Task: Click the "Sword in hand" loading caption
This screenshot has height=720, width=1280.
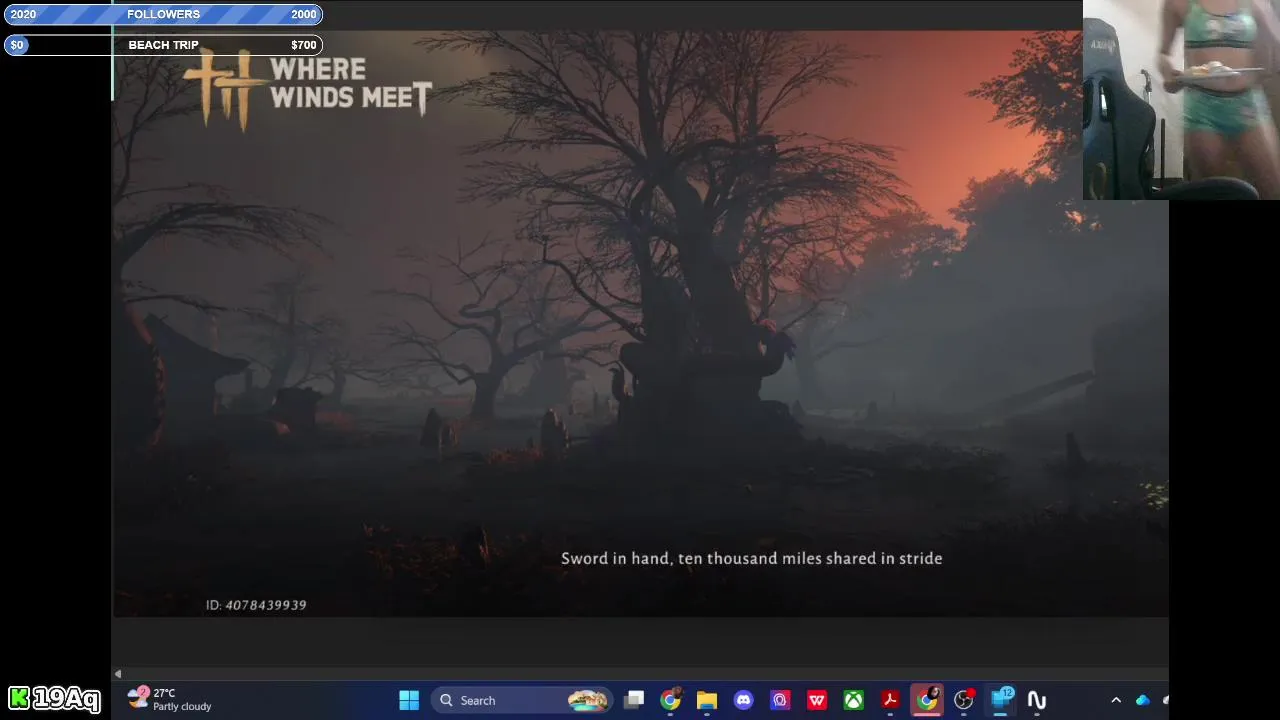Action: tap(752, 558)
